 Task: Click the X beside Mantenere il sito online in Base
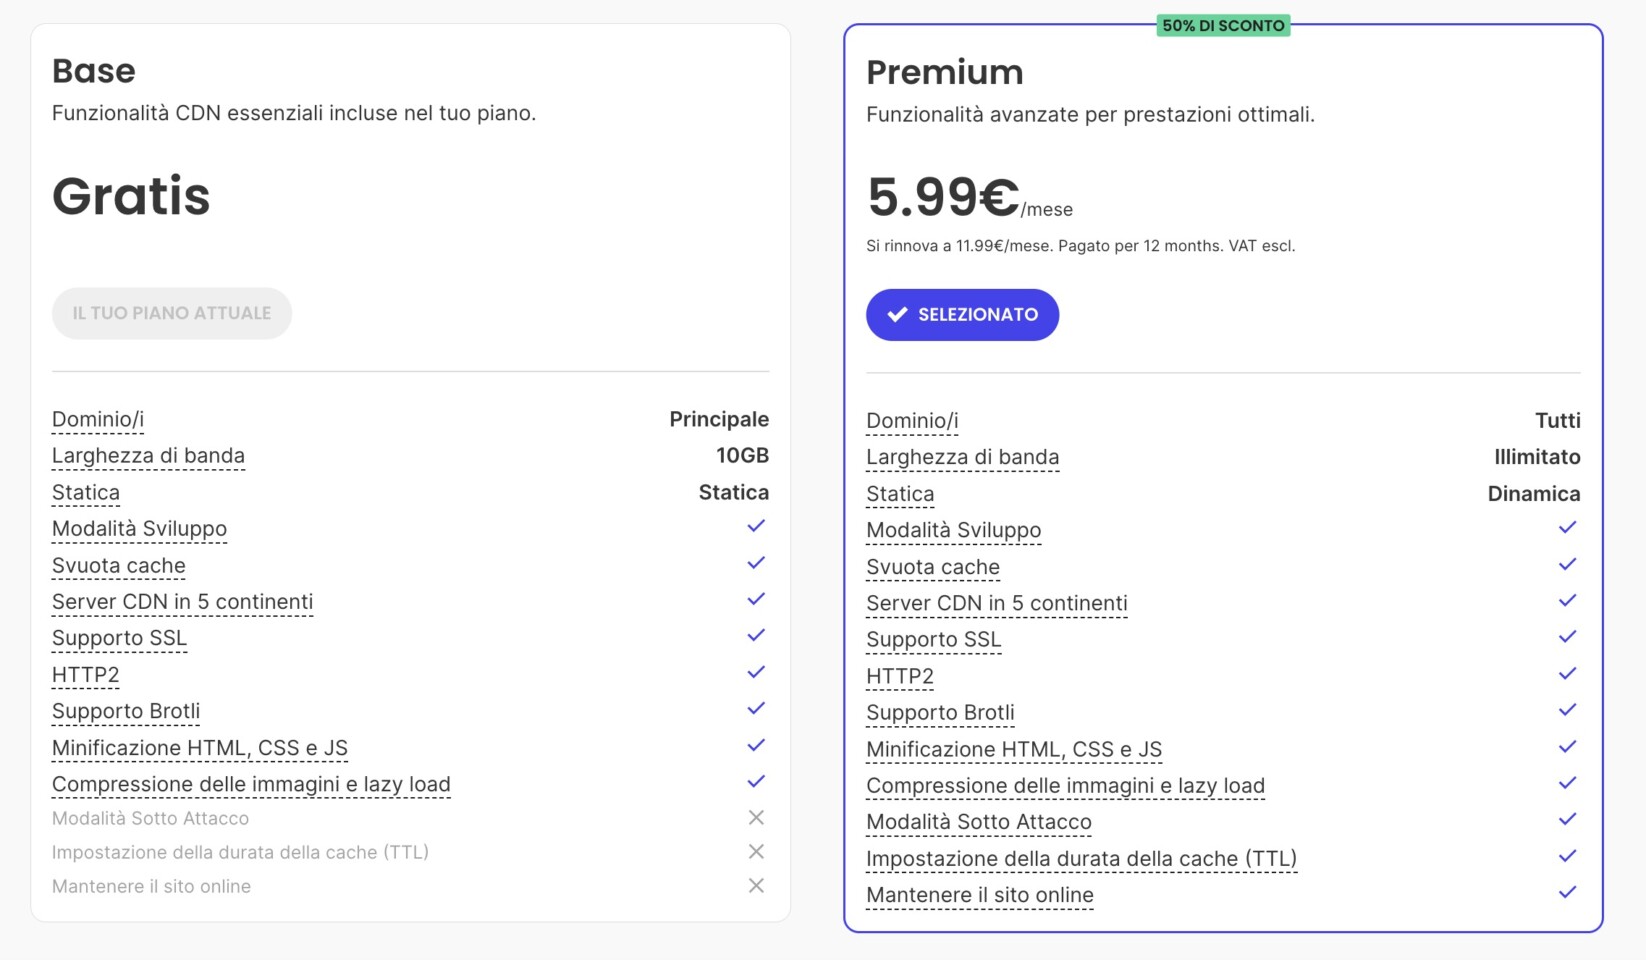coord(756,886)
